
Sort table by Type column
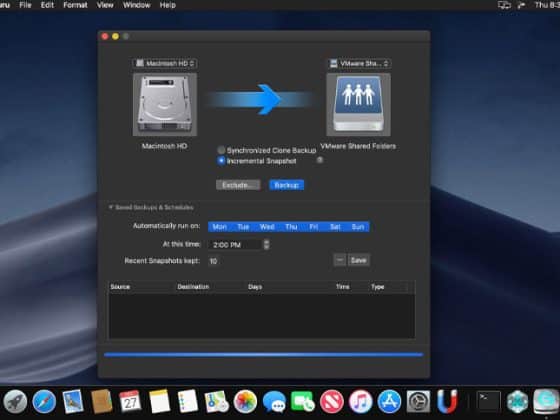pyautogui.click(x=389, y=287)
